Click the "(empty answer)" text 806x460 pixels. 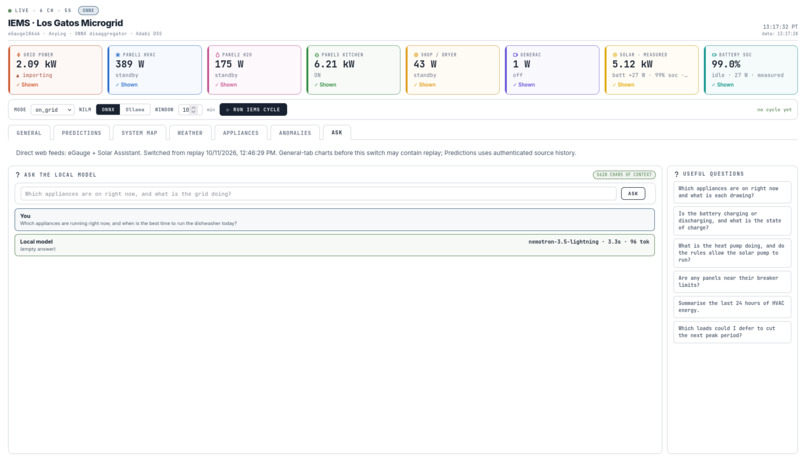click(38, 249)
